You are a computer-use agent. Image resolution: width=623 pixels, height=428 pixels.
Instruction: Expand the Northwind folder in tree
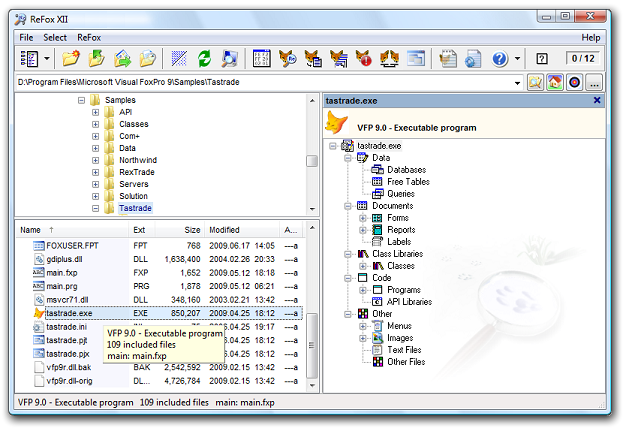[x=96, y=160]
